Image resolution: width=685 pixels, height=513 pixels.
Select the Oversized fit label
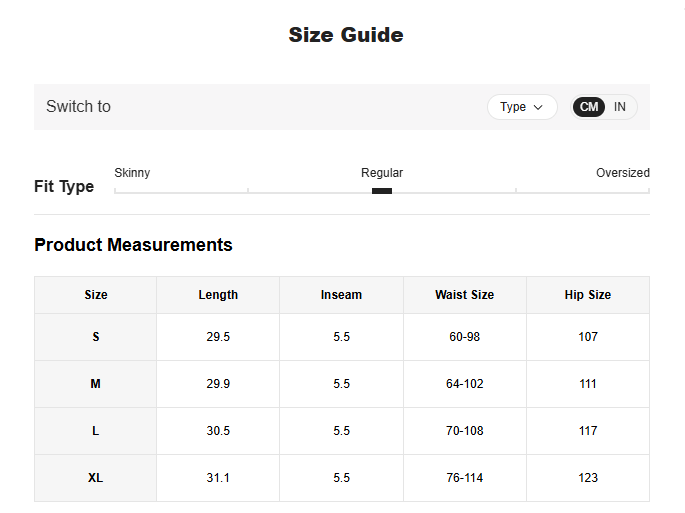622,173
